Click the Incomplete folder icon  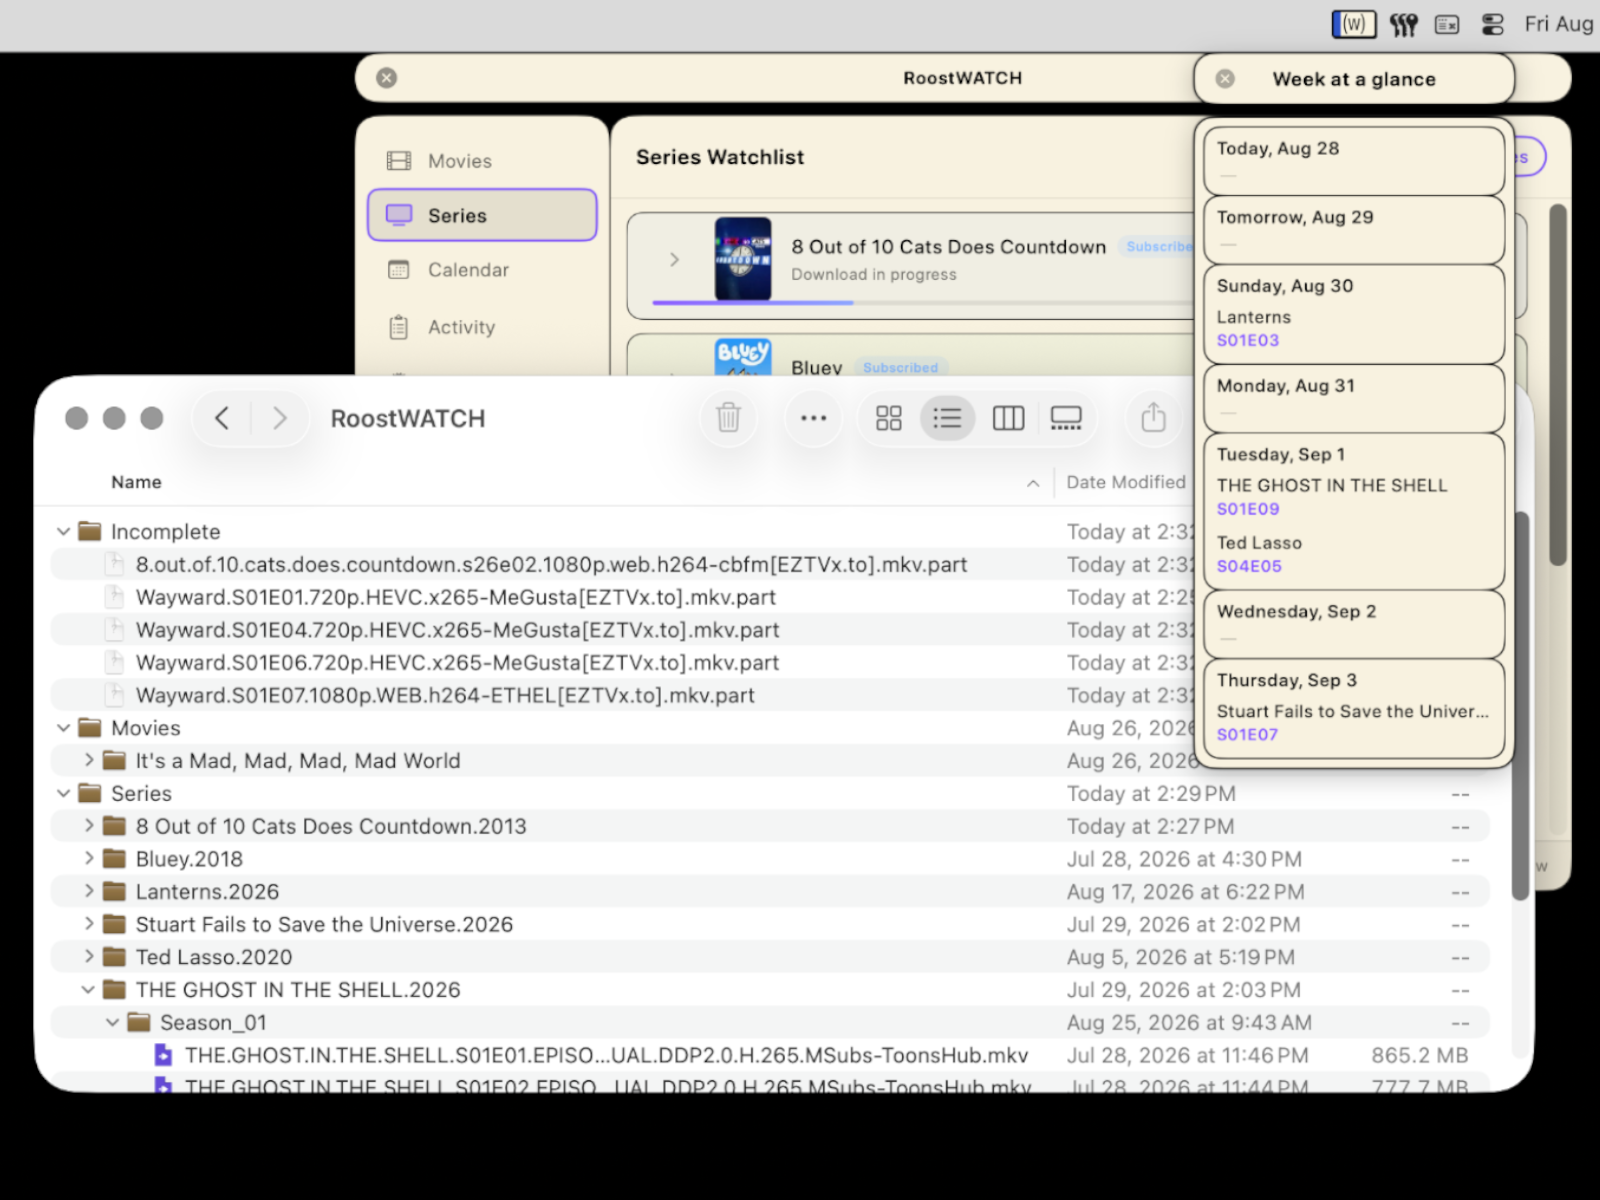point(90,531)
